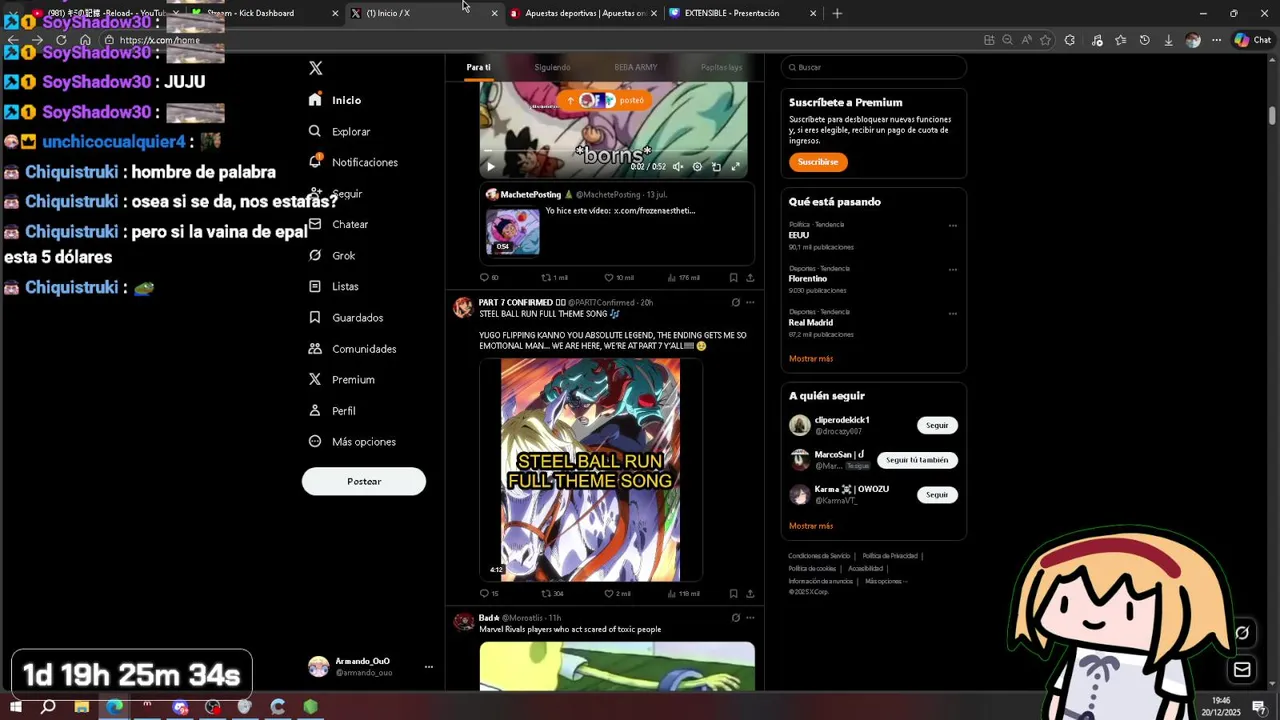Screen dimensions: 1280x720
Task: Switch to the Para ti tab
Action: coord(478,67)
